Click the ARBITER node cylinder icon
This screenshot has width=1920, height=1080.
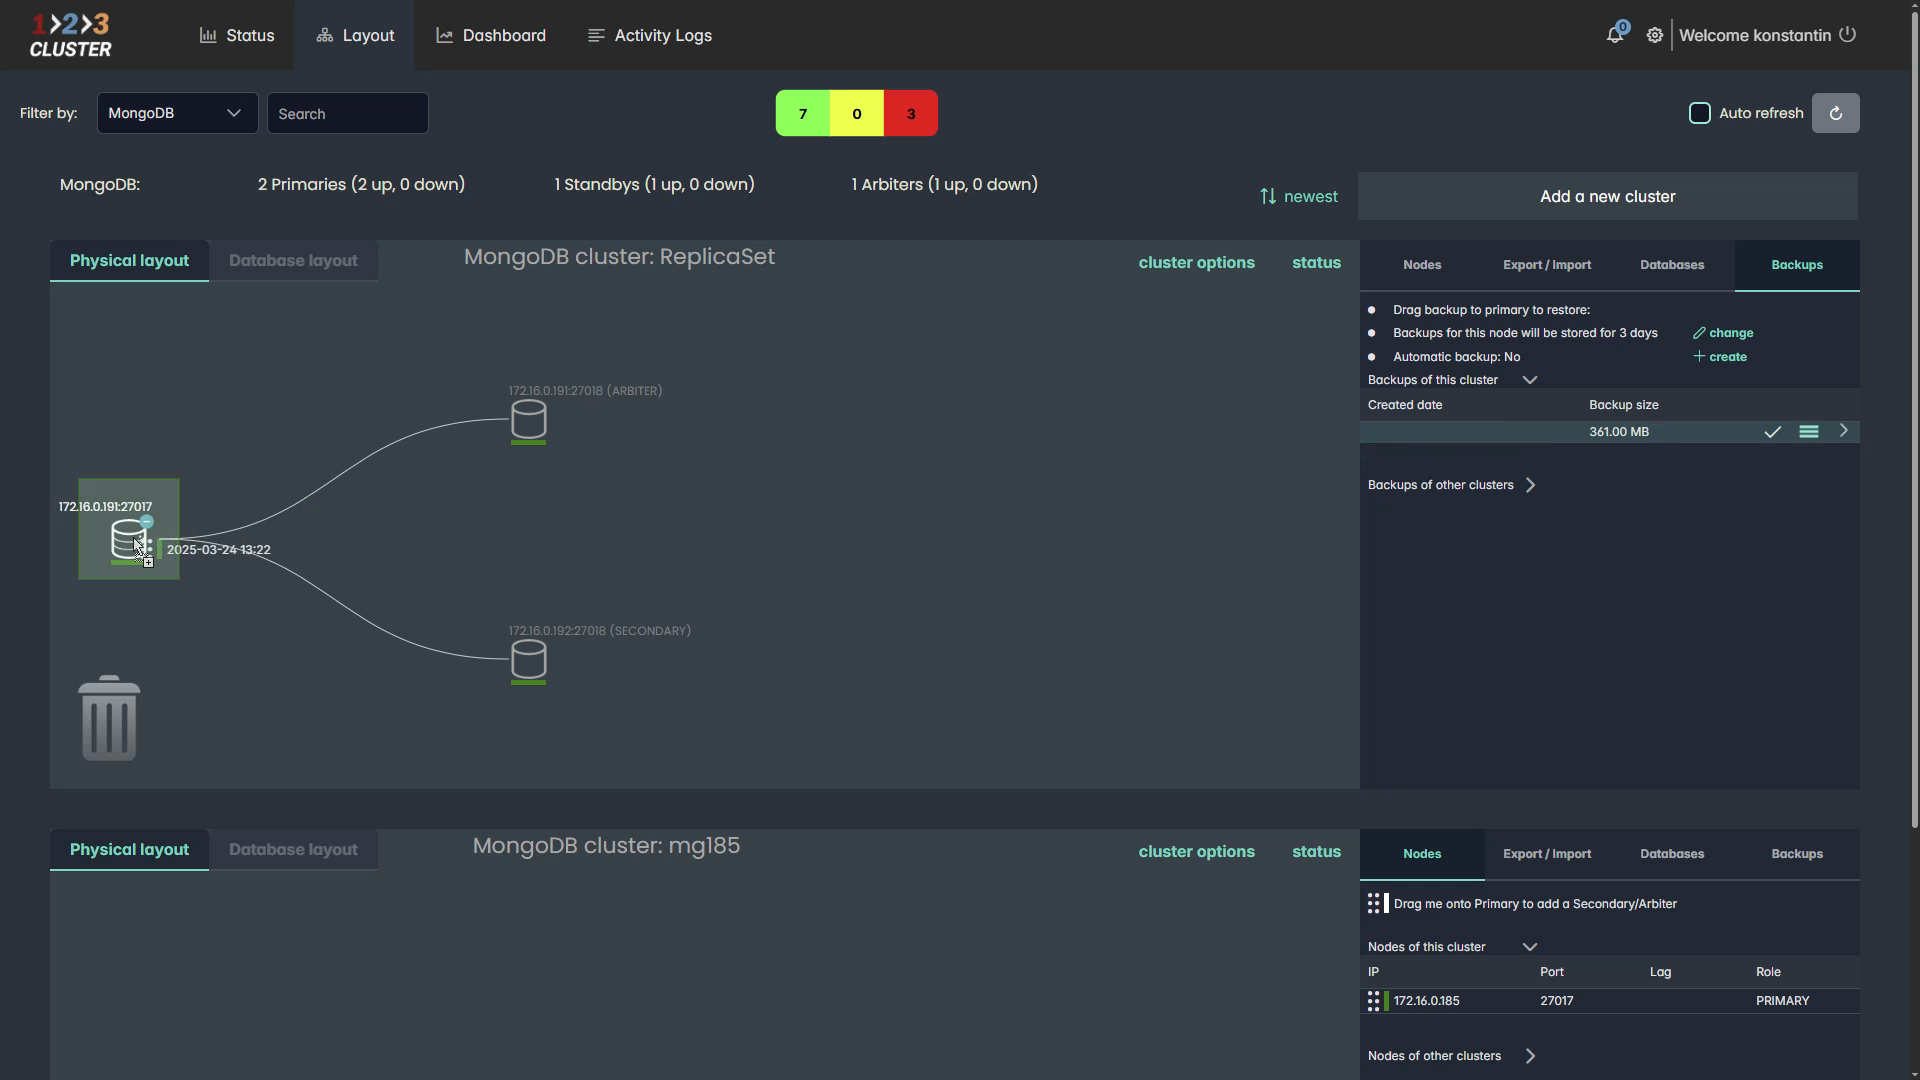click(528, 420)
